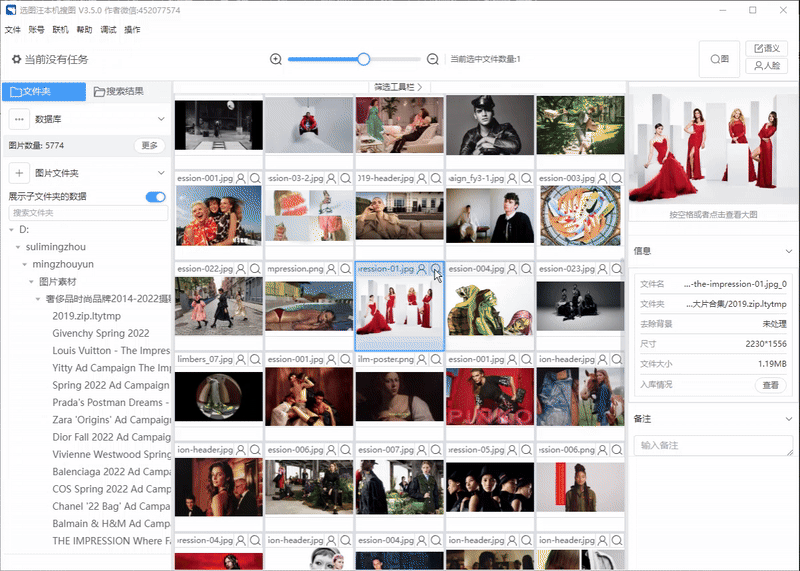Open the 图 image search button

pyautogui.click(x=719, y=59)
